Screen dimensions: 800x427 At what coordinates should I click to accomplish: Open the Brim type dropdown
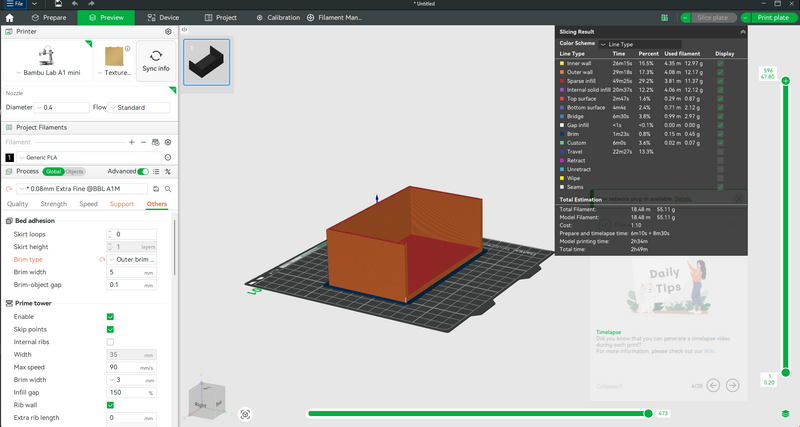(x=132, y=260)
